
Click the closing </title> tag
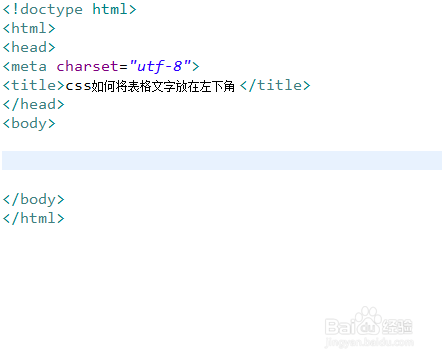click(275, 85)
